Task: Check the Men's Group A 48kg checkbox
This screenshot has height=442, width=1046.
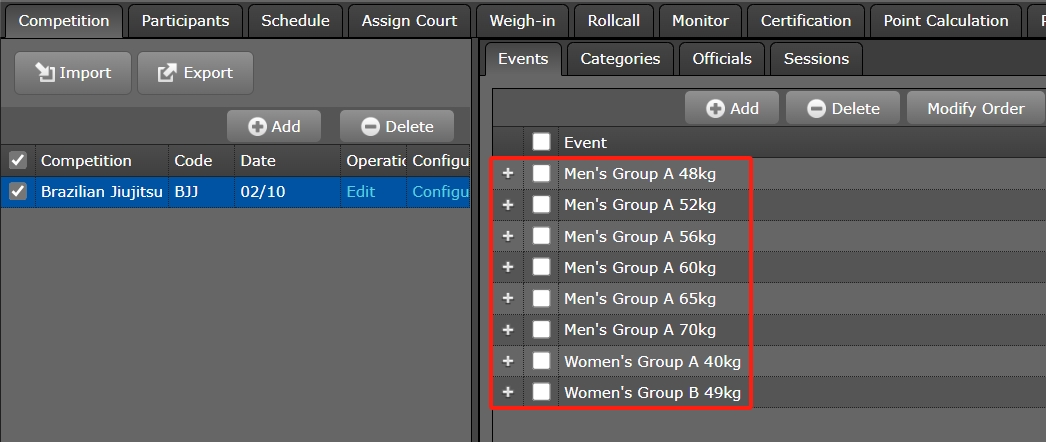Action: pos(541,174)
